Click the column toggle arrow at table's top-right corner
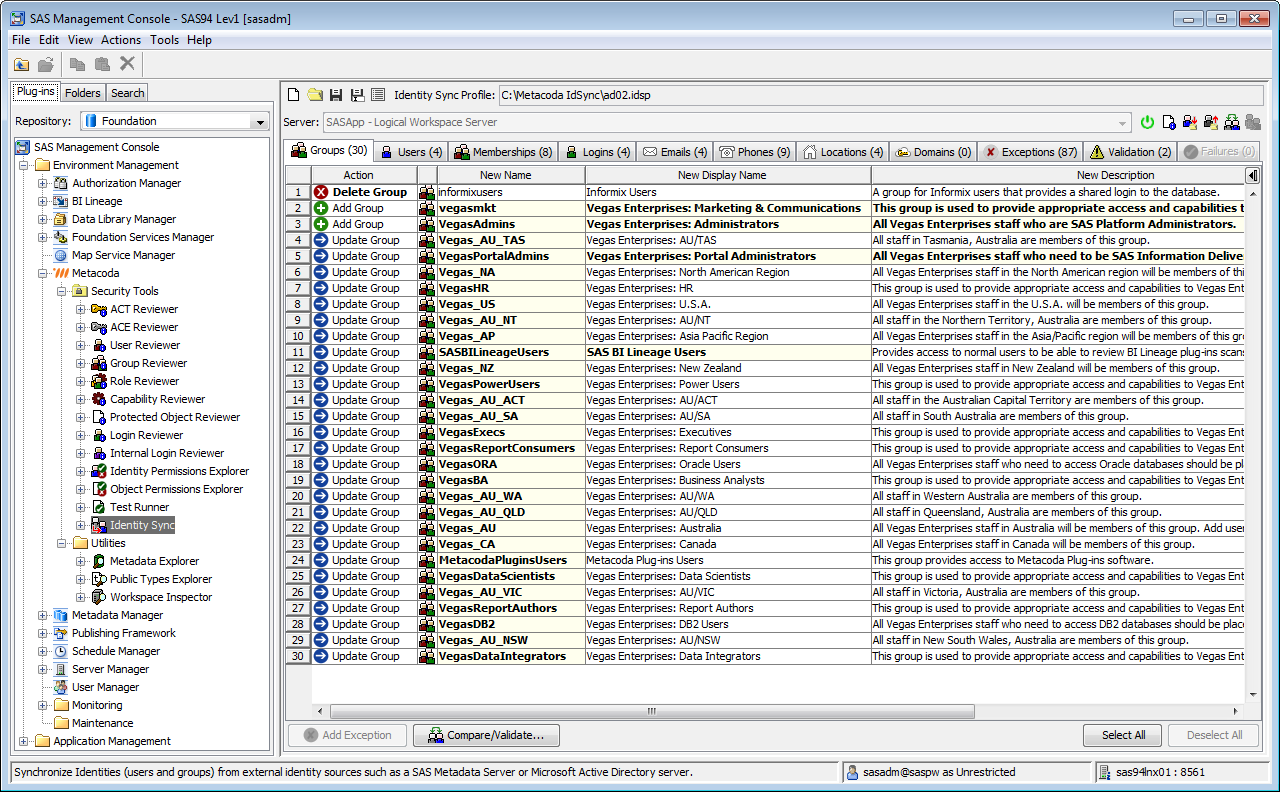The image size is (1280, 792). coord(1252,175)
